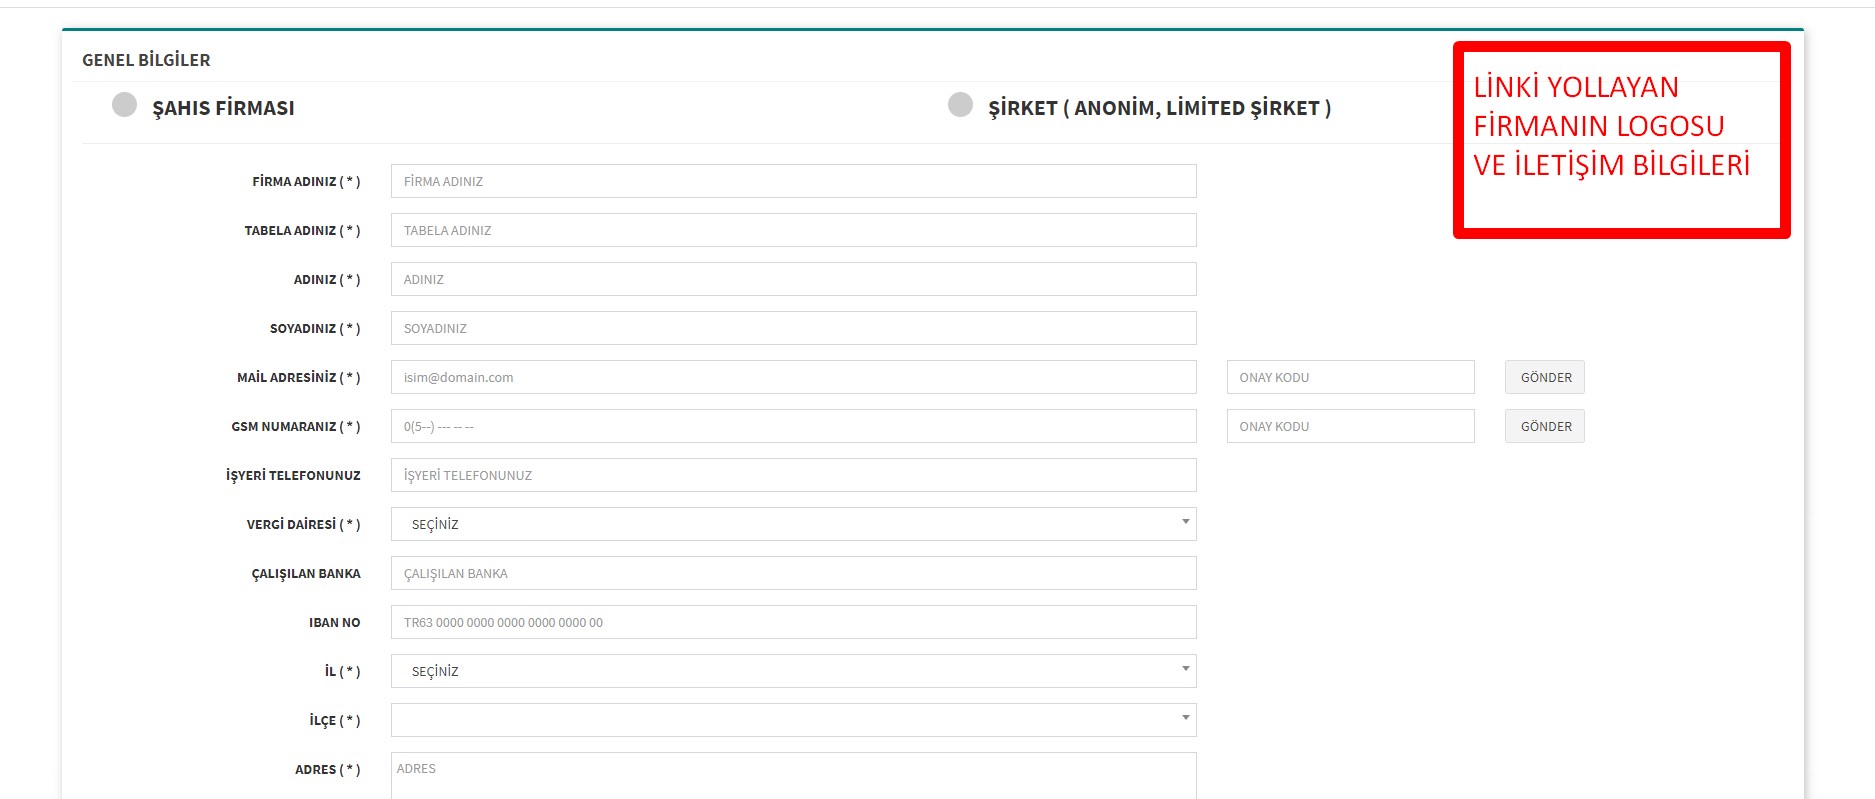Select the SOYADINIZ input box

coord(792,328)
